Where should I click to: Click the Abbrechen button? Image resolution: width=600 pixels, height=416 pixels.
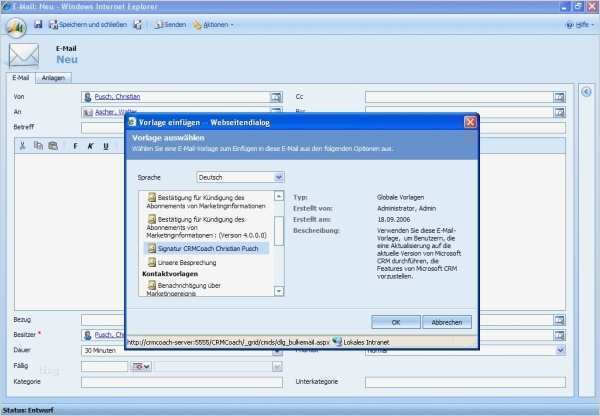(x=447, y=322)
